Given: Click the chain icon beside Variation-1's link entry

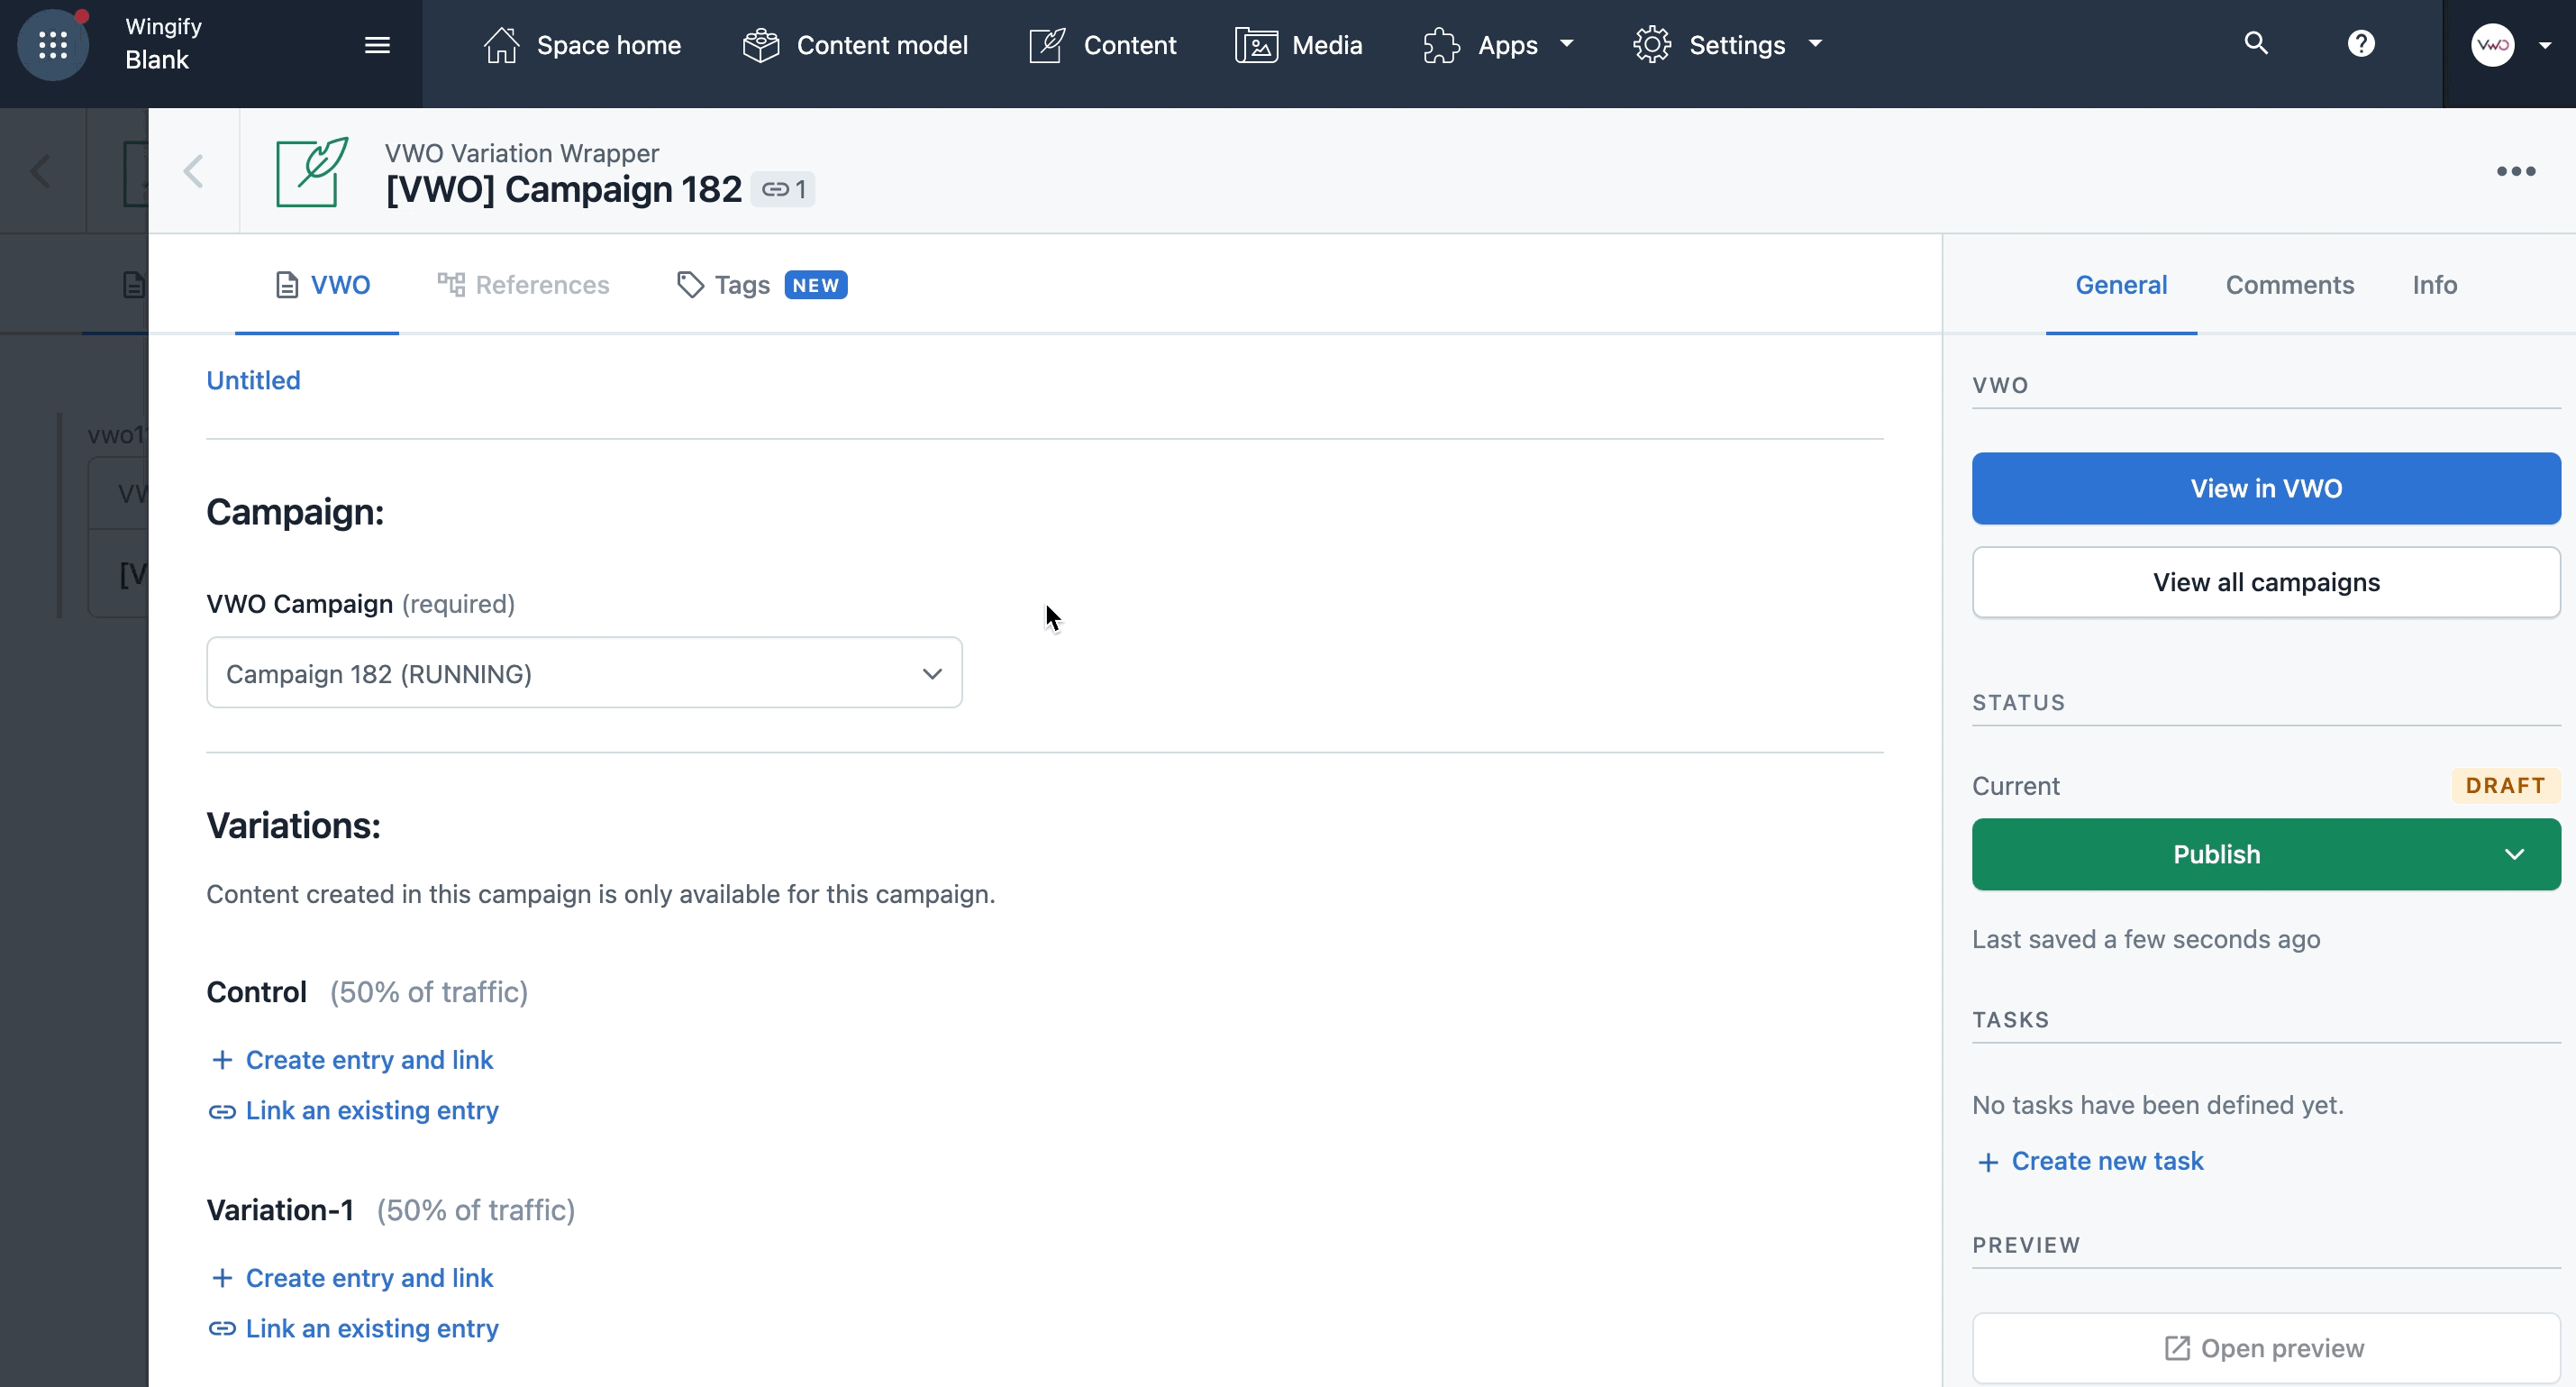Looking at the screenshot, I should click(222, 1329).
